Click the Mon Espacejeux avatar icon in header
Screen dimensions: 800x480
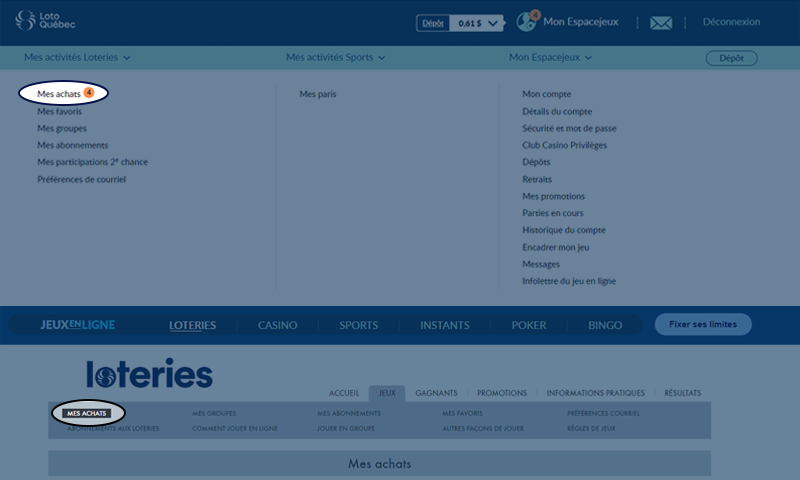click(527, 22)
